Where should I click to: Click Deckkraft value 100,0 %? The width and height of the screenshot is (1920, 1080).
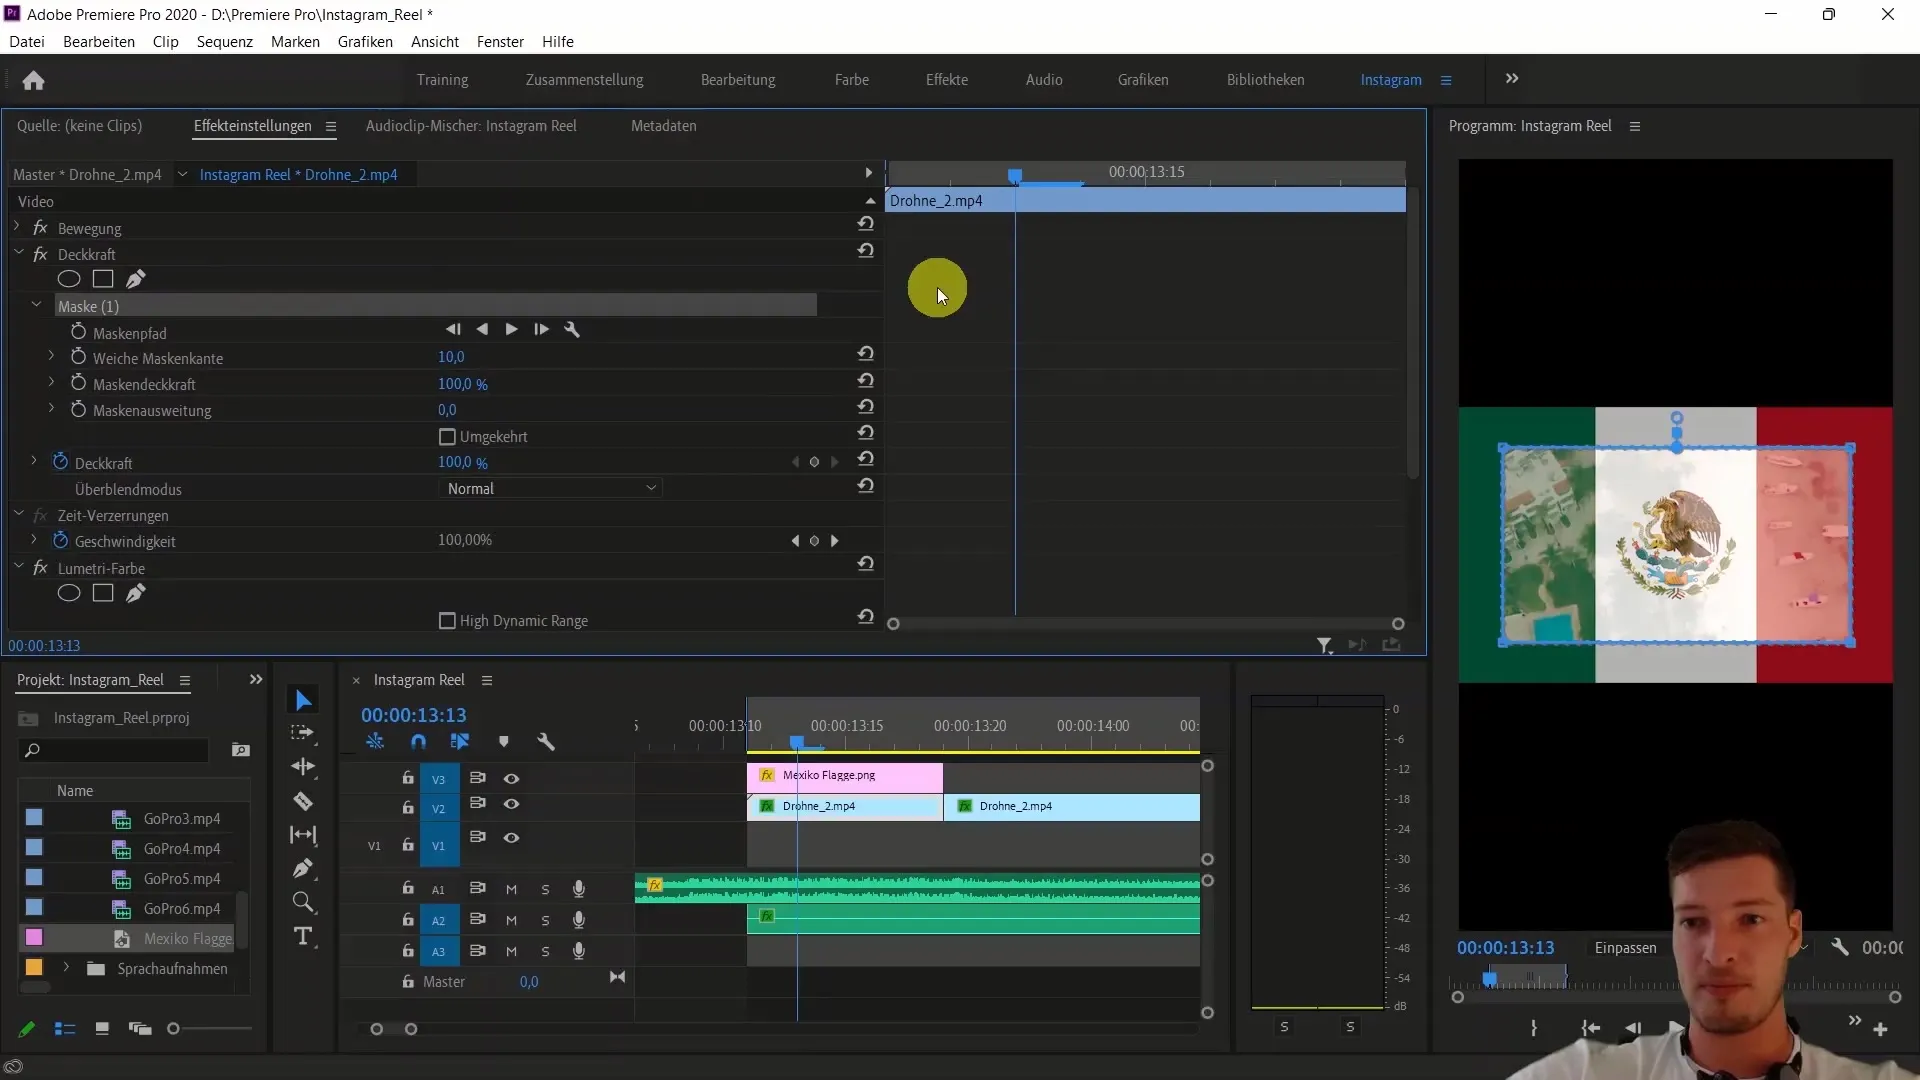coord(463,463)
